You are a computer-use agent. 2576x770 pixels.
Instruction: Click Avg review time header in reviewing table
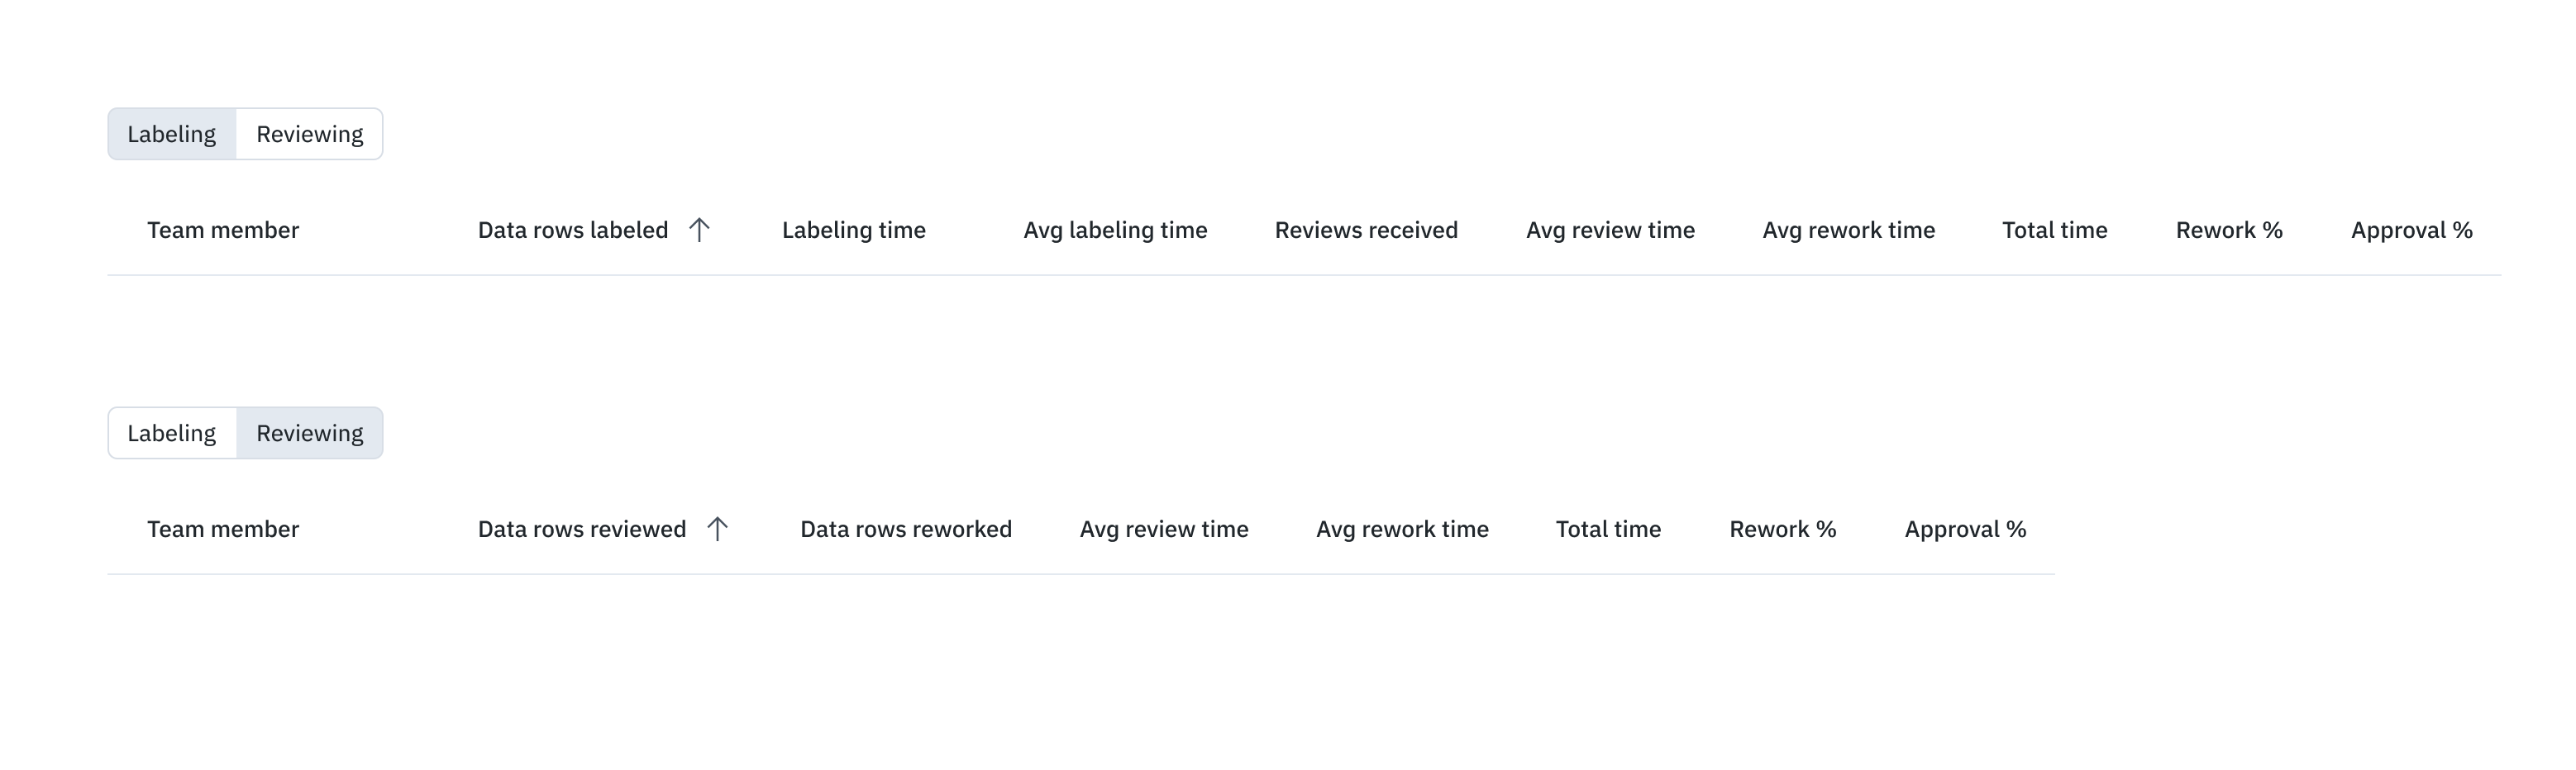[x=1164, y=530]
